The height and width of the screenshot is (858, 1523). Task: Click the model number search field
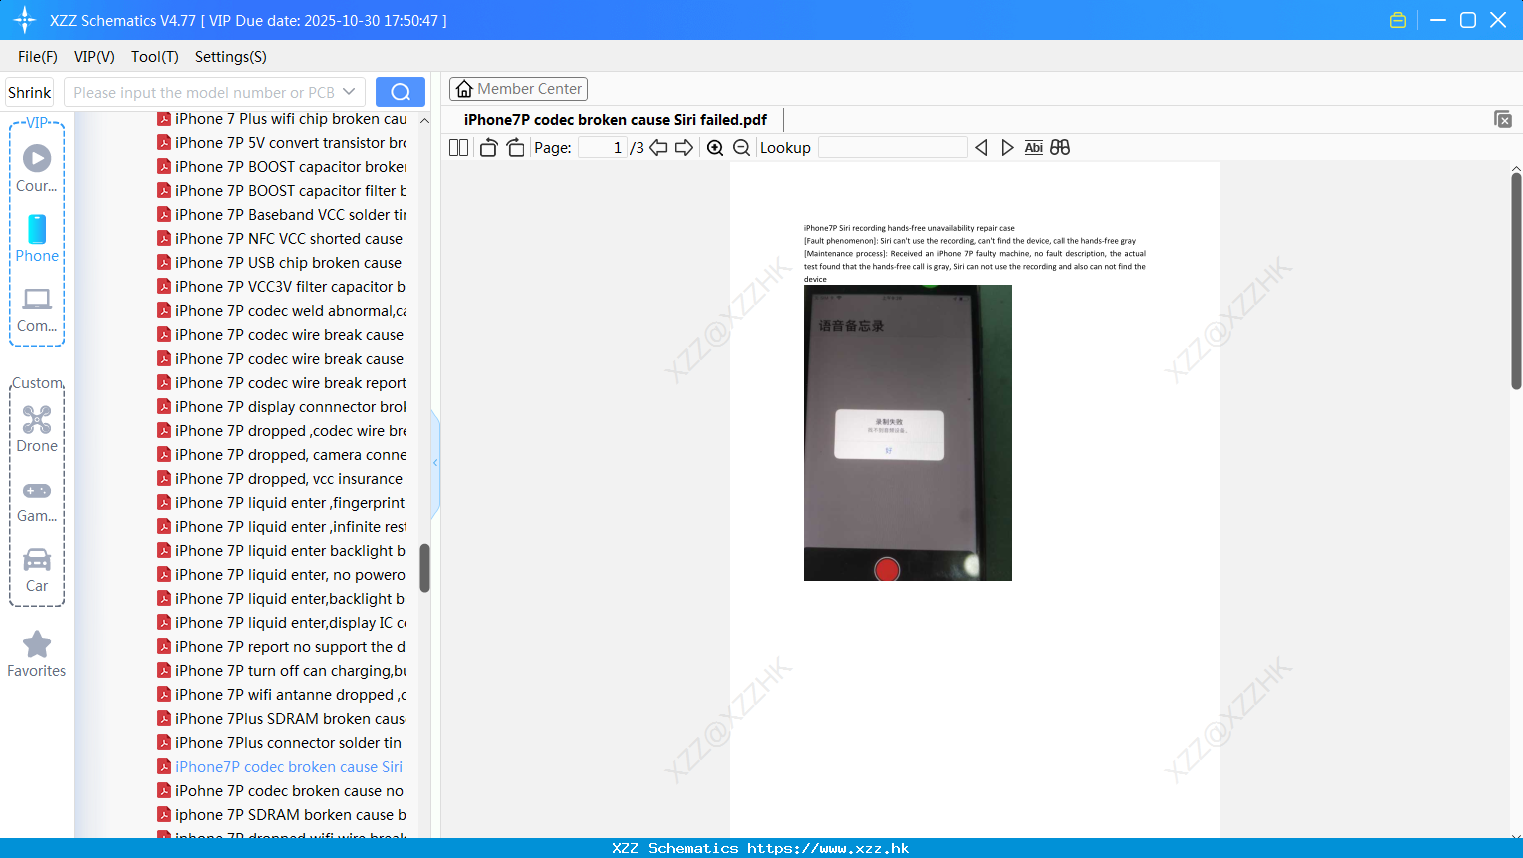click(x=203, y=92)
